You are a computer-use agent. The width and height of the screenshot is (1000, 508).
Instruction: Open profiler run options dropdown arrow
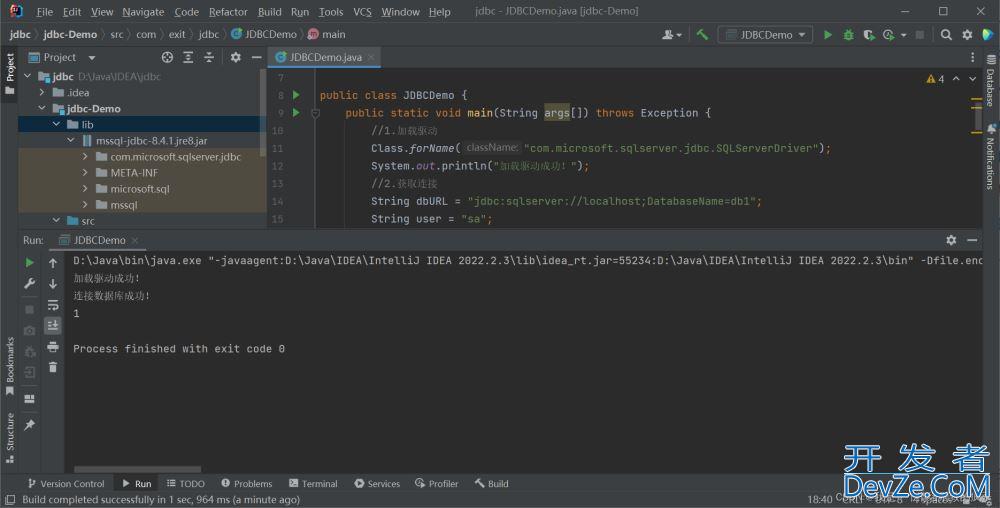904,35
